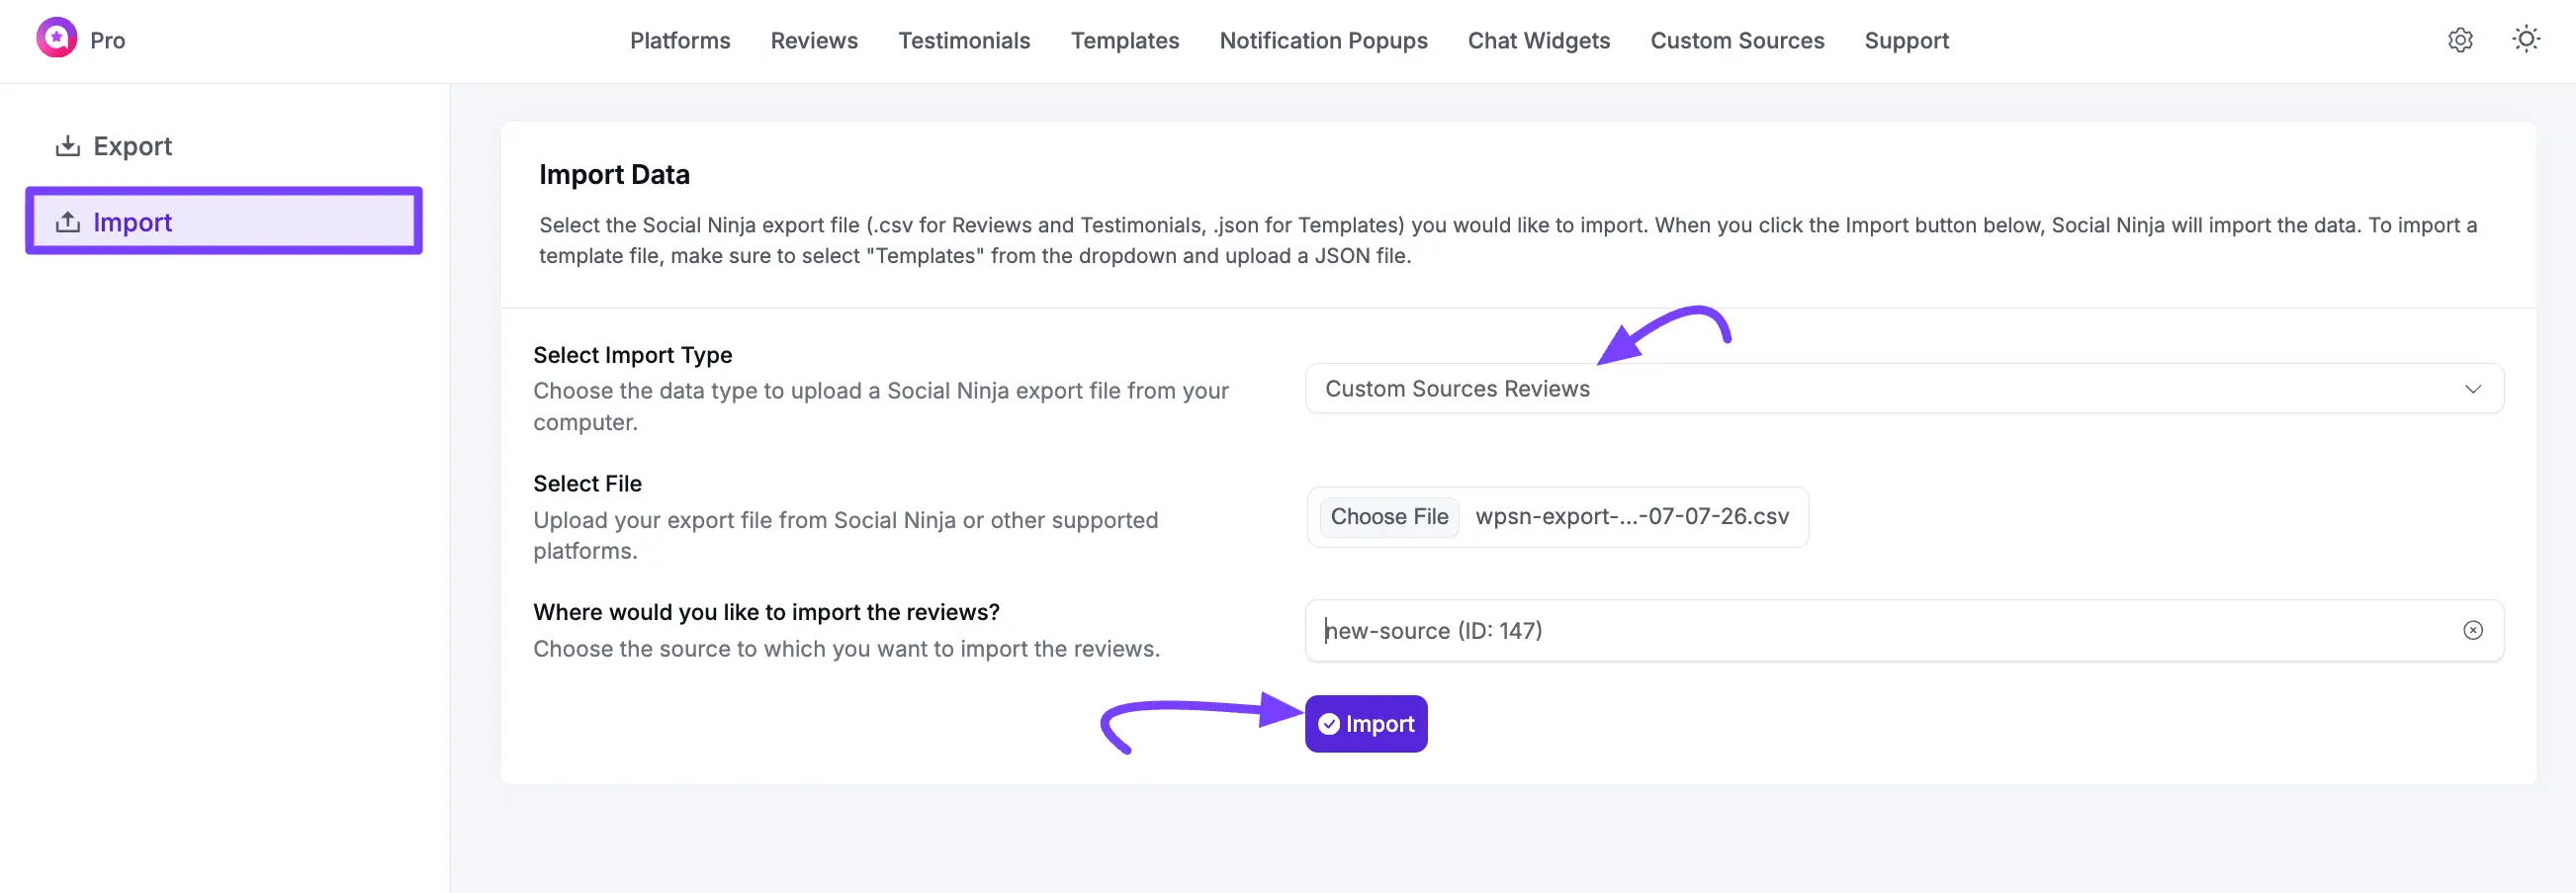Click the Import upload icon in sidebar

click(68, 222)
